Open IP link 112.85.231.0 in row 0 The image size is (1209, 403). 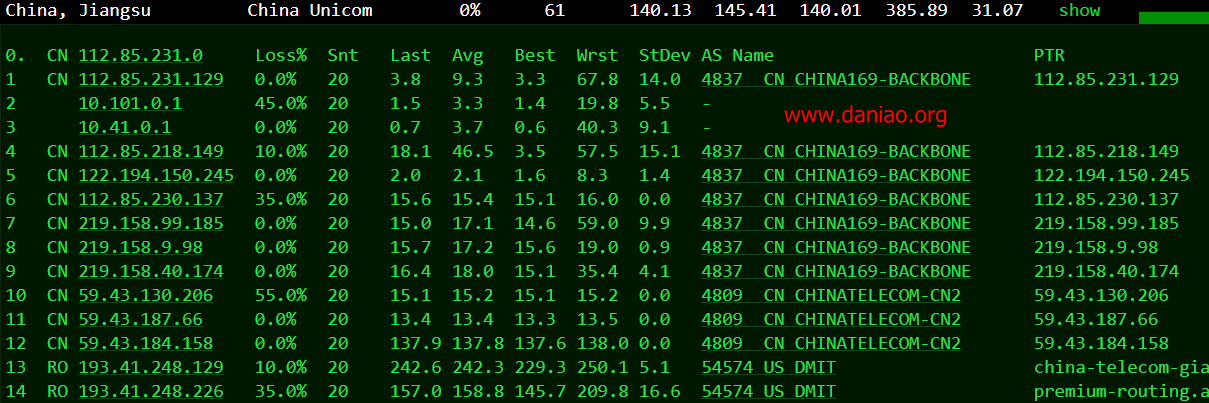pos(141,55)
